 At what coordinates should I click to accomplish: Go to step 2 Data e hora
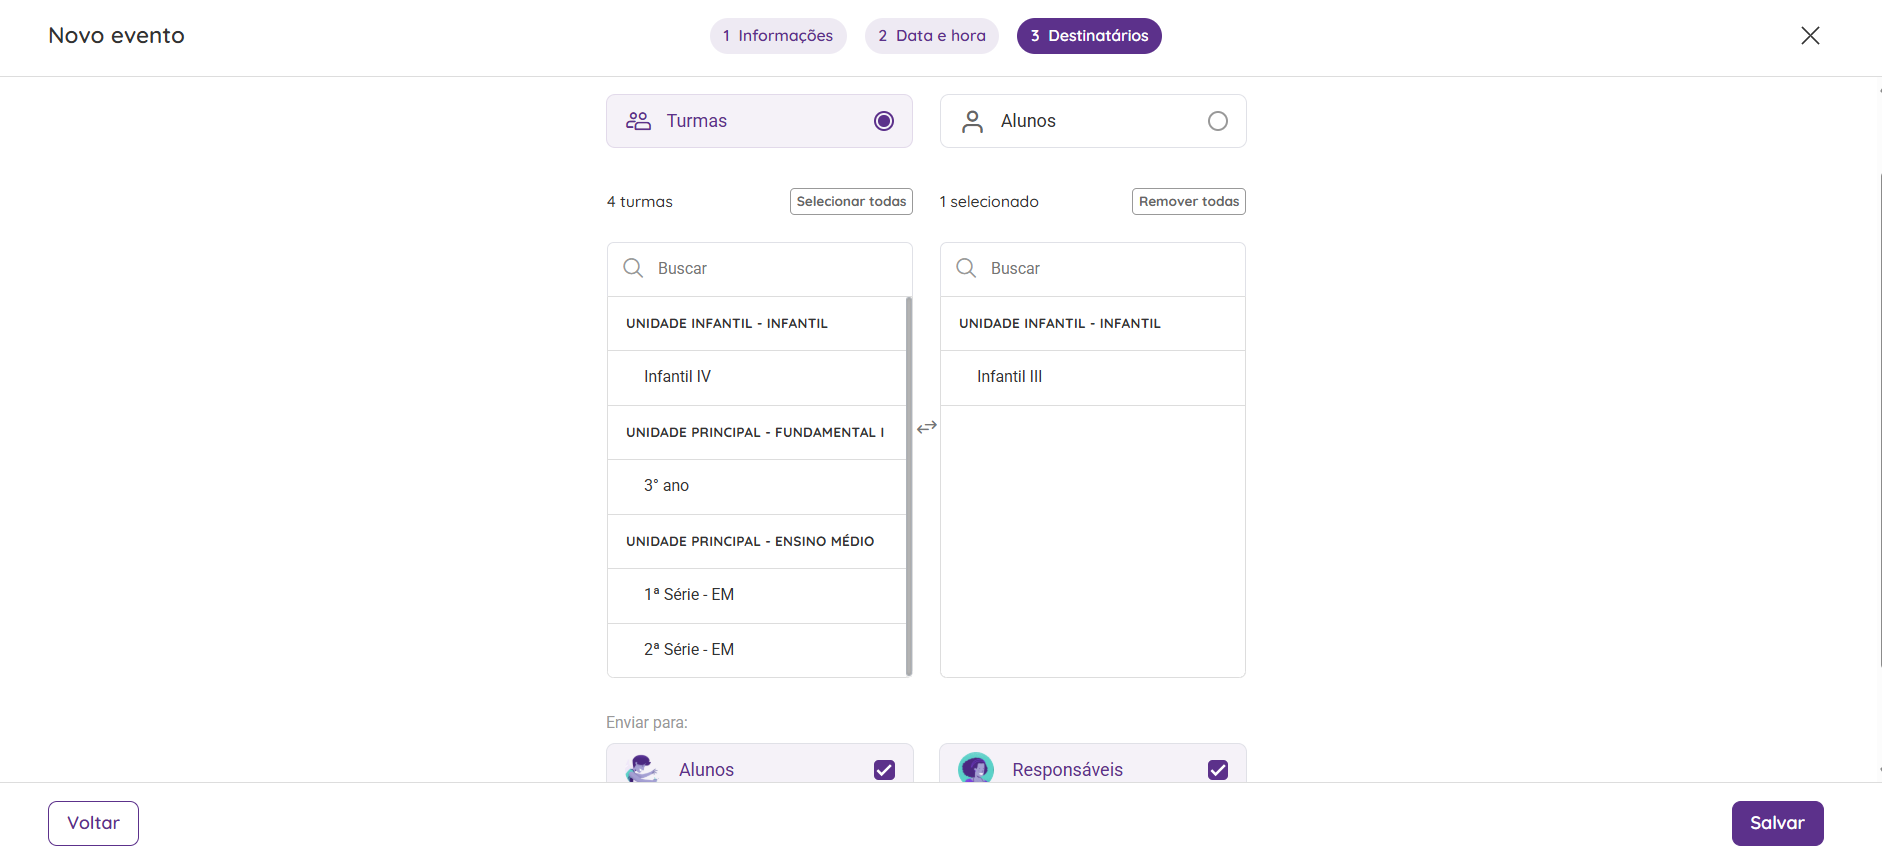(932, 36)
